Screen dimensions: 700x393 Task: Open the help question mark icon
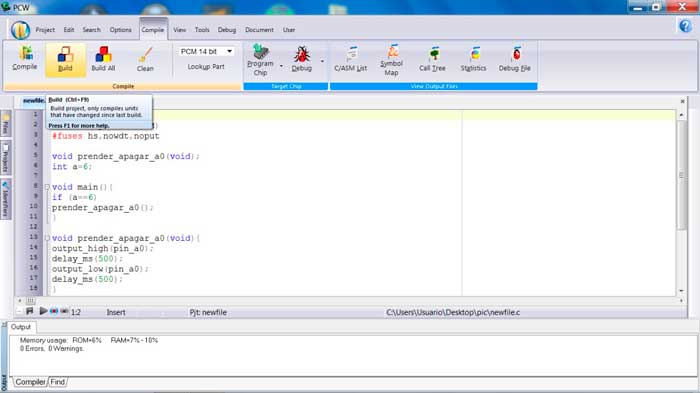click(x=685, y=26)
